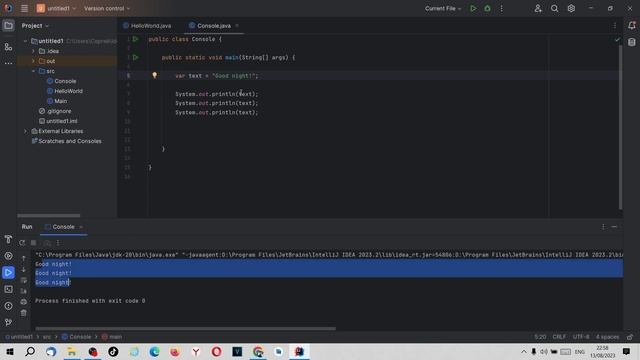640x360 pixels.
Task: Click the inspections green checkmark widget
Action: pyautogui.click(x=617, y=40)
